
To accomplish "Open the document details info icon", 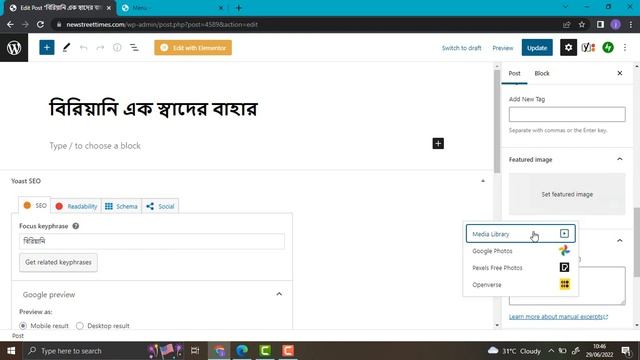I will 117,48.
